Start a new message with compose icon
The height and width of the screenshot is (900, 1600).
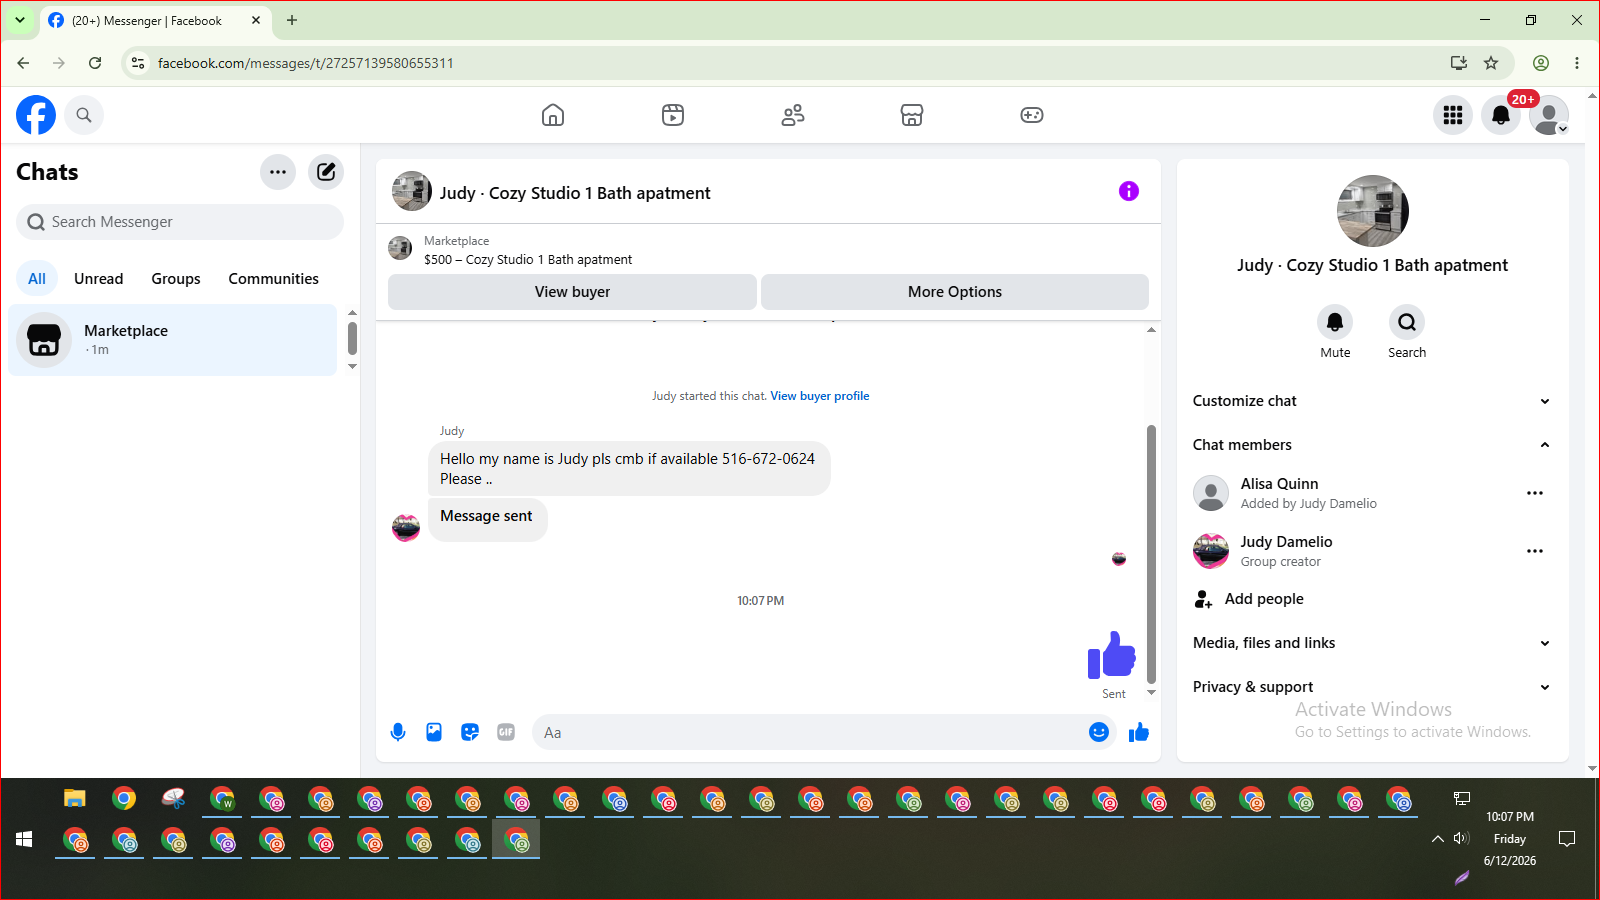coord(326,172)
